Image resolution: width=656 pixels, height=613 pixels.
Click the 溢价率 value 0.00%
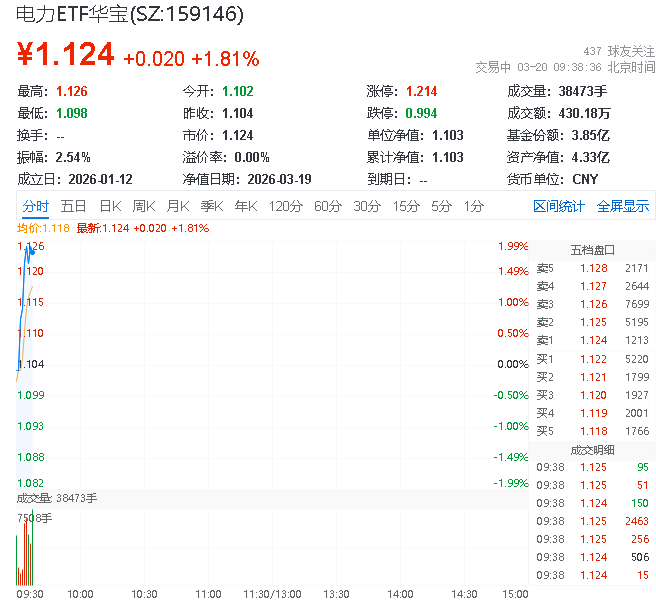(252, 158)
